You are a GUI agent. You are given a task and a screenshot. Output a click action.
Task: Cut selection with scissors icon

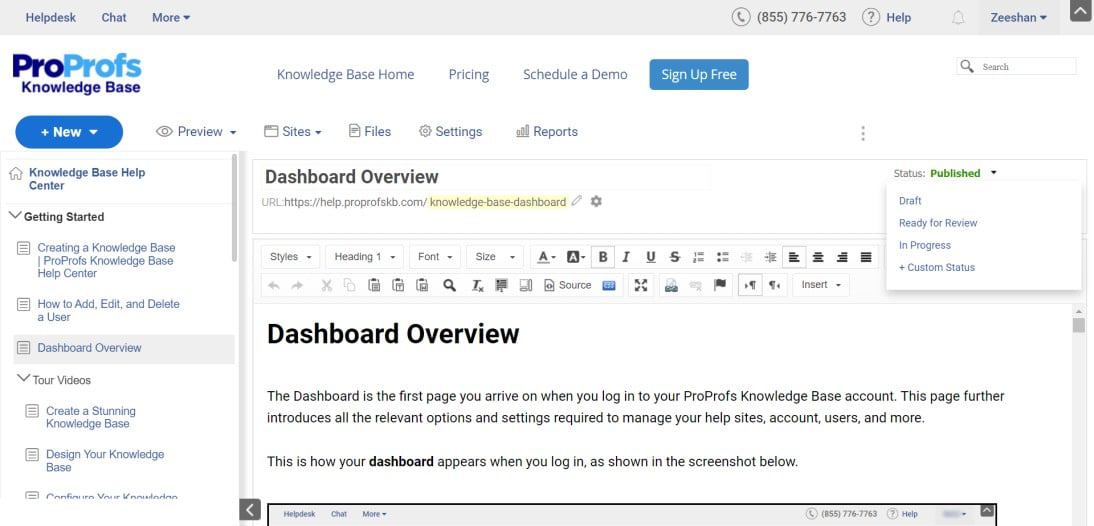coord(327,285)
